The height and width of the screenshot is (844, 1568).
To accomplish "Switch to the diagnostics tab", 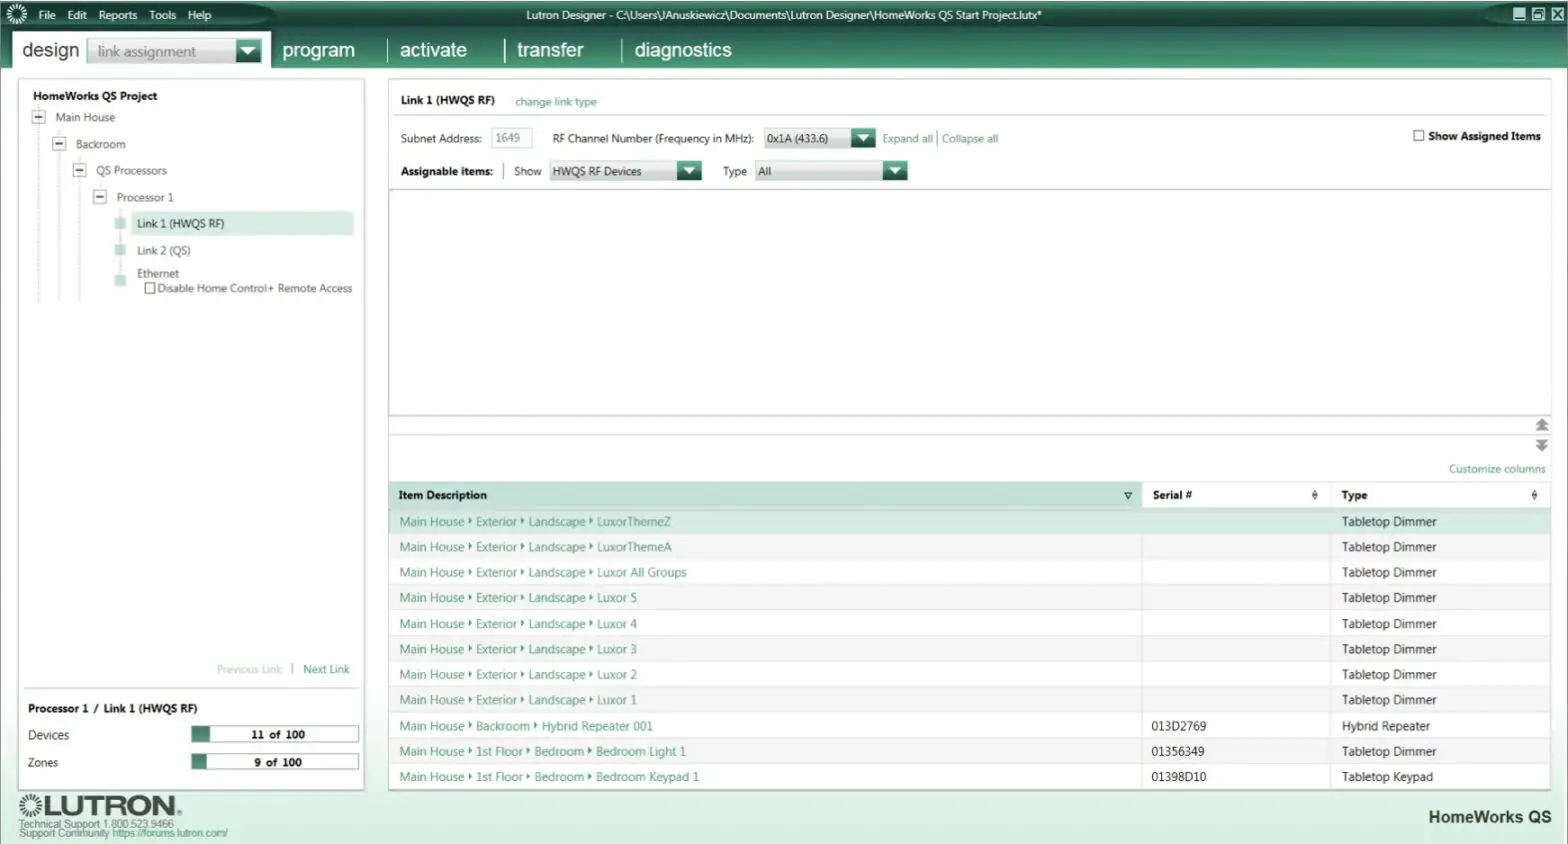I will pyautogui.click(x=683, y=50).
